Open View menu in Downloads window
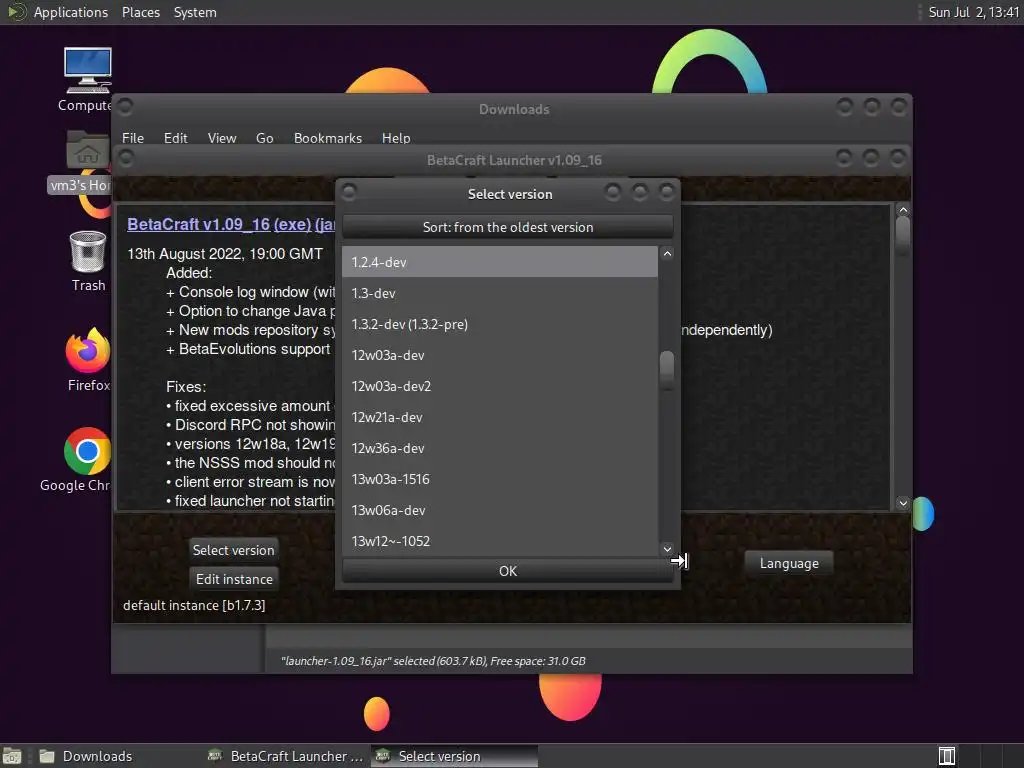 tap(222, 138)
